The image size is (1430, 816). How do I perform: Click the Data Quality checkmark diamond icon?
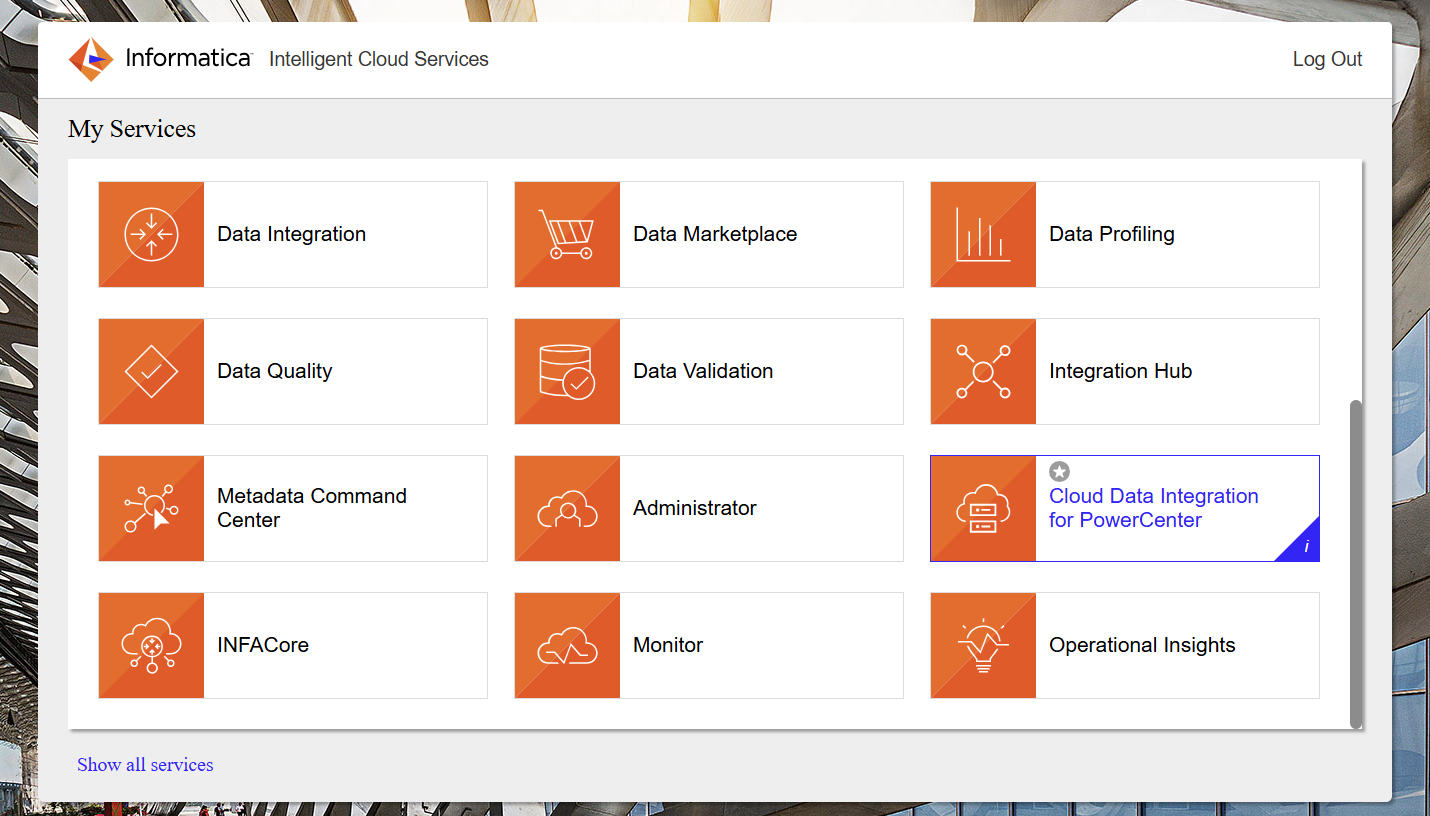[151, 371]
